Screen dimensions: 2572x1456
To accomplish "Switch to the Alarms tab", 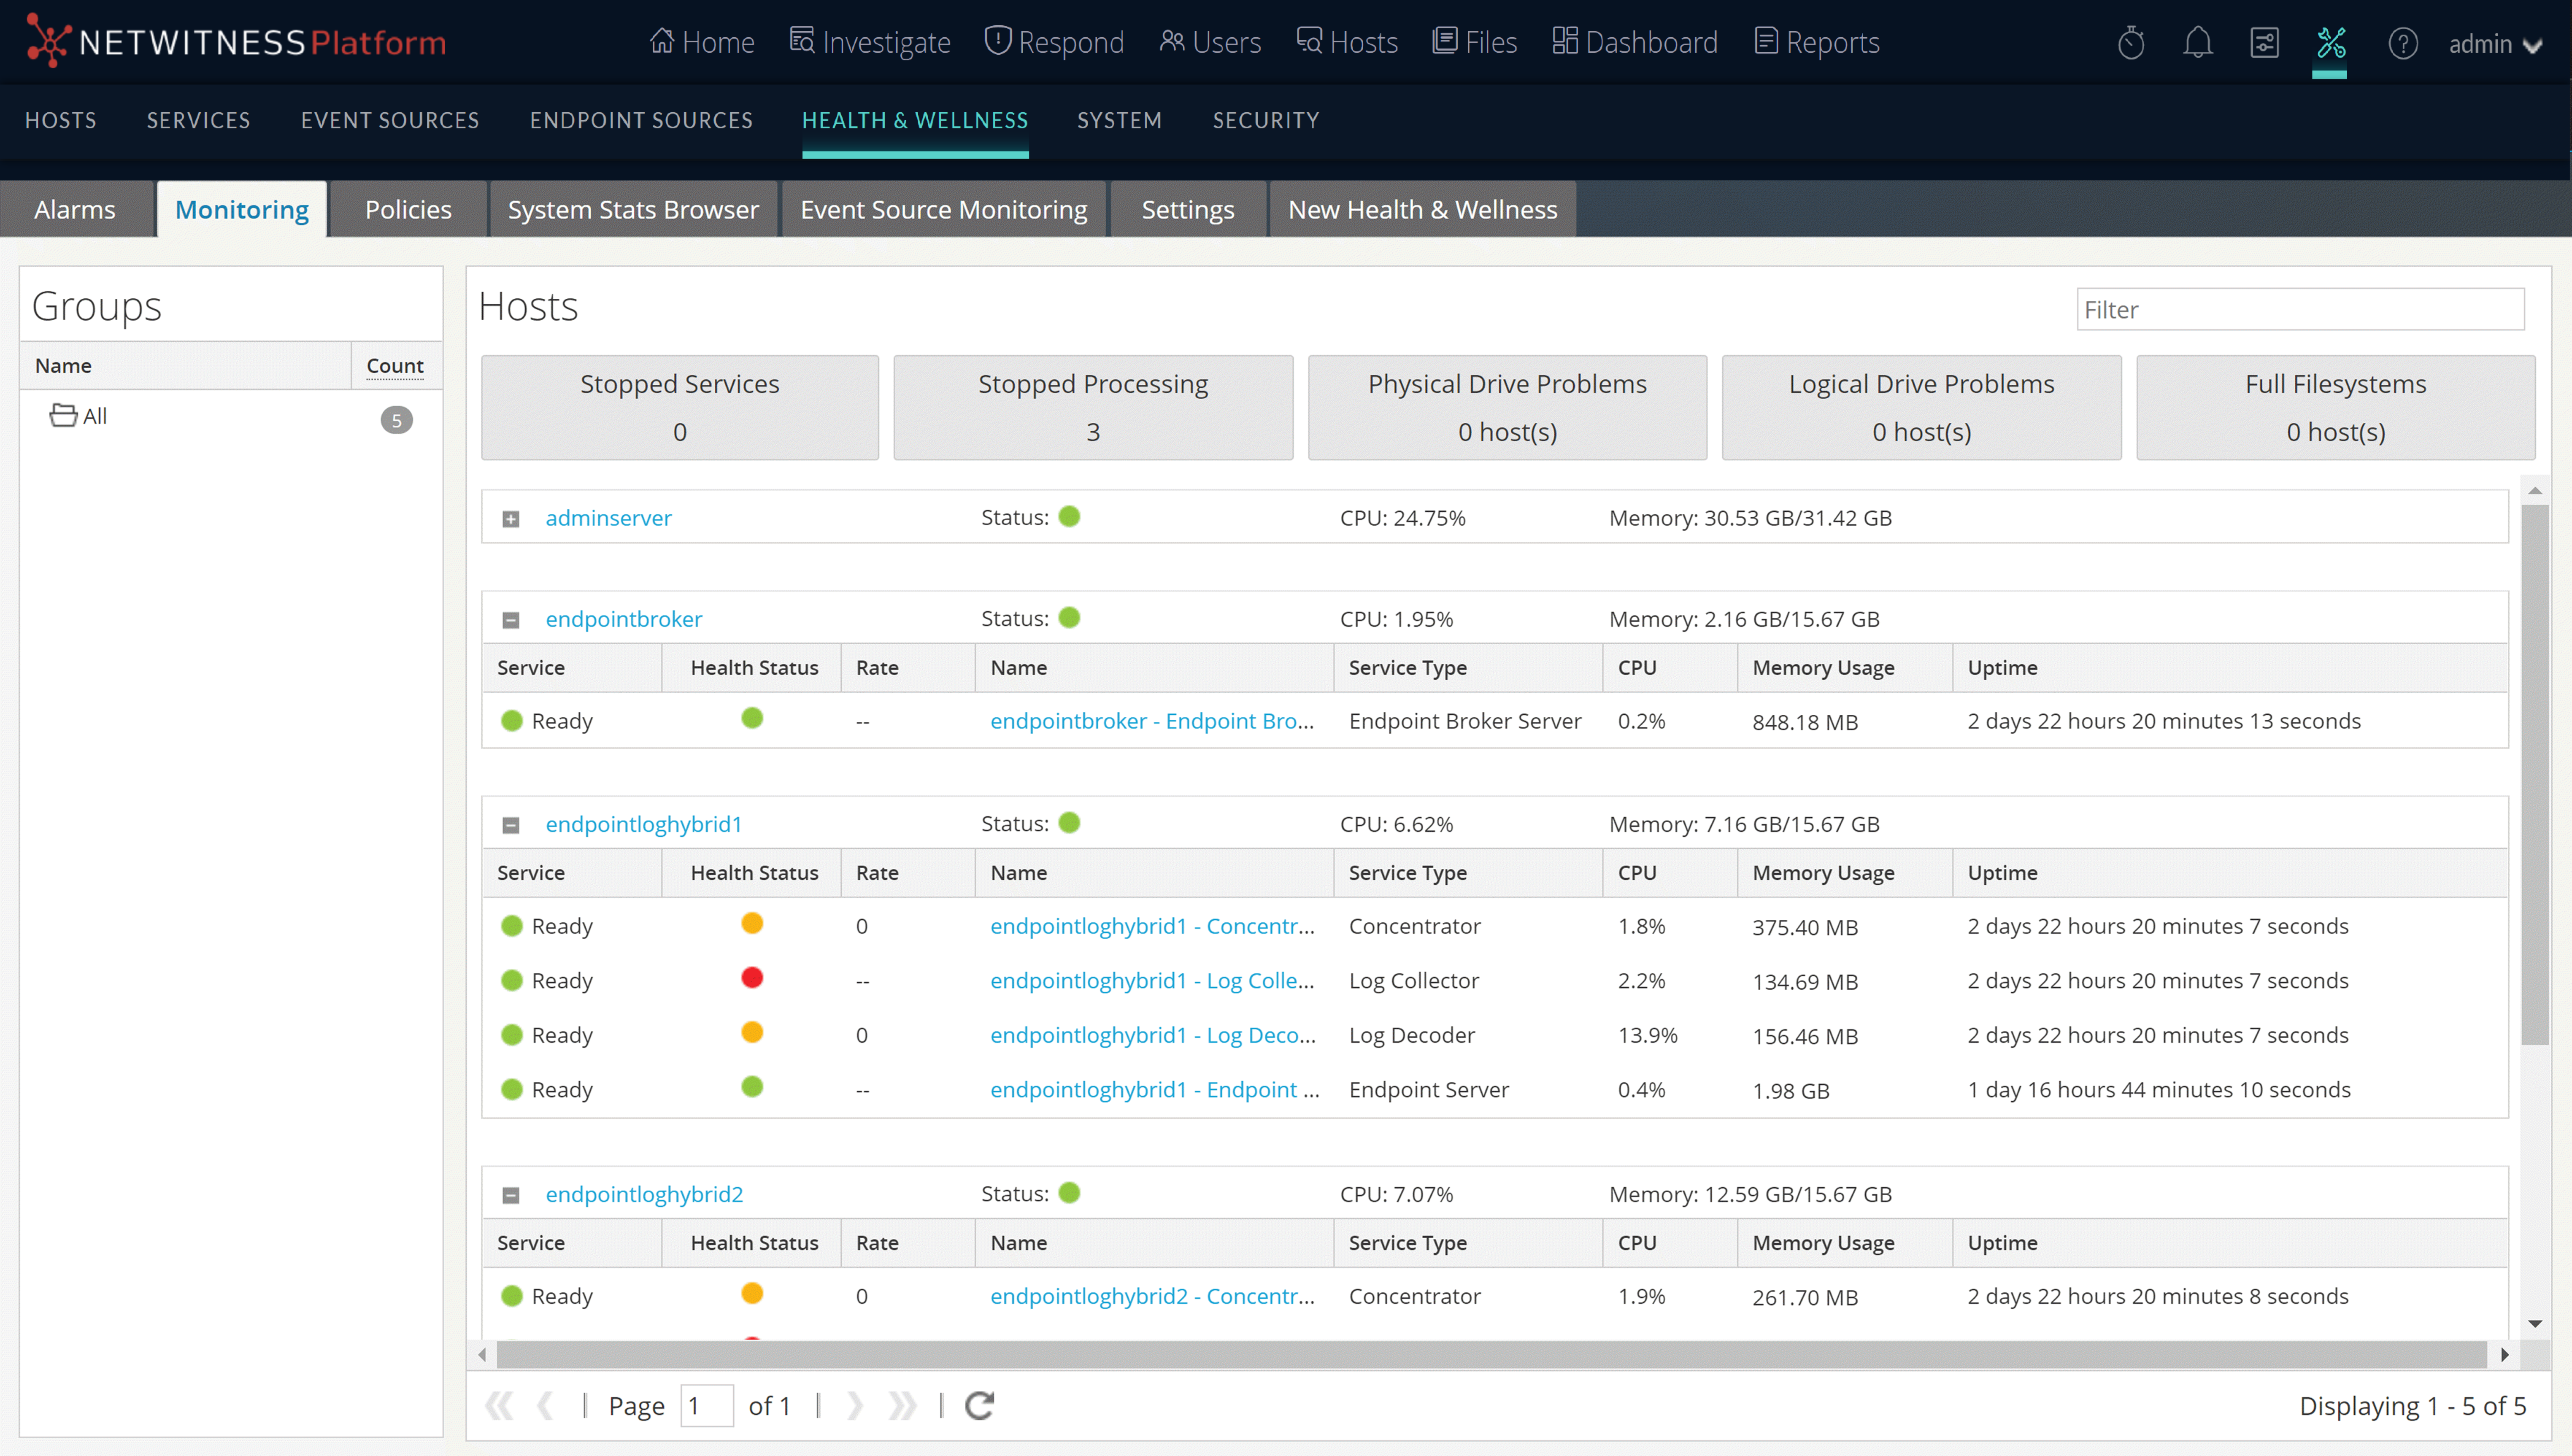I will pyautogui.click(x=75, y=209).
